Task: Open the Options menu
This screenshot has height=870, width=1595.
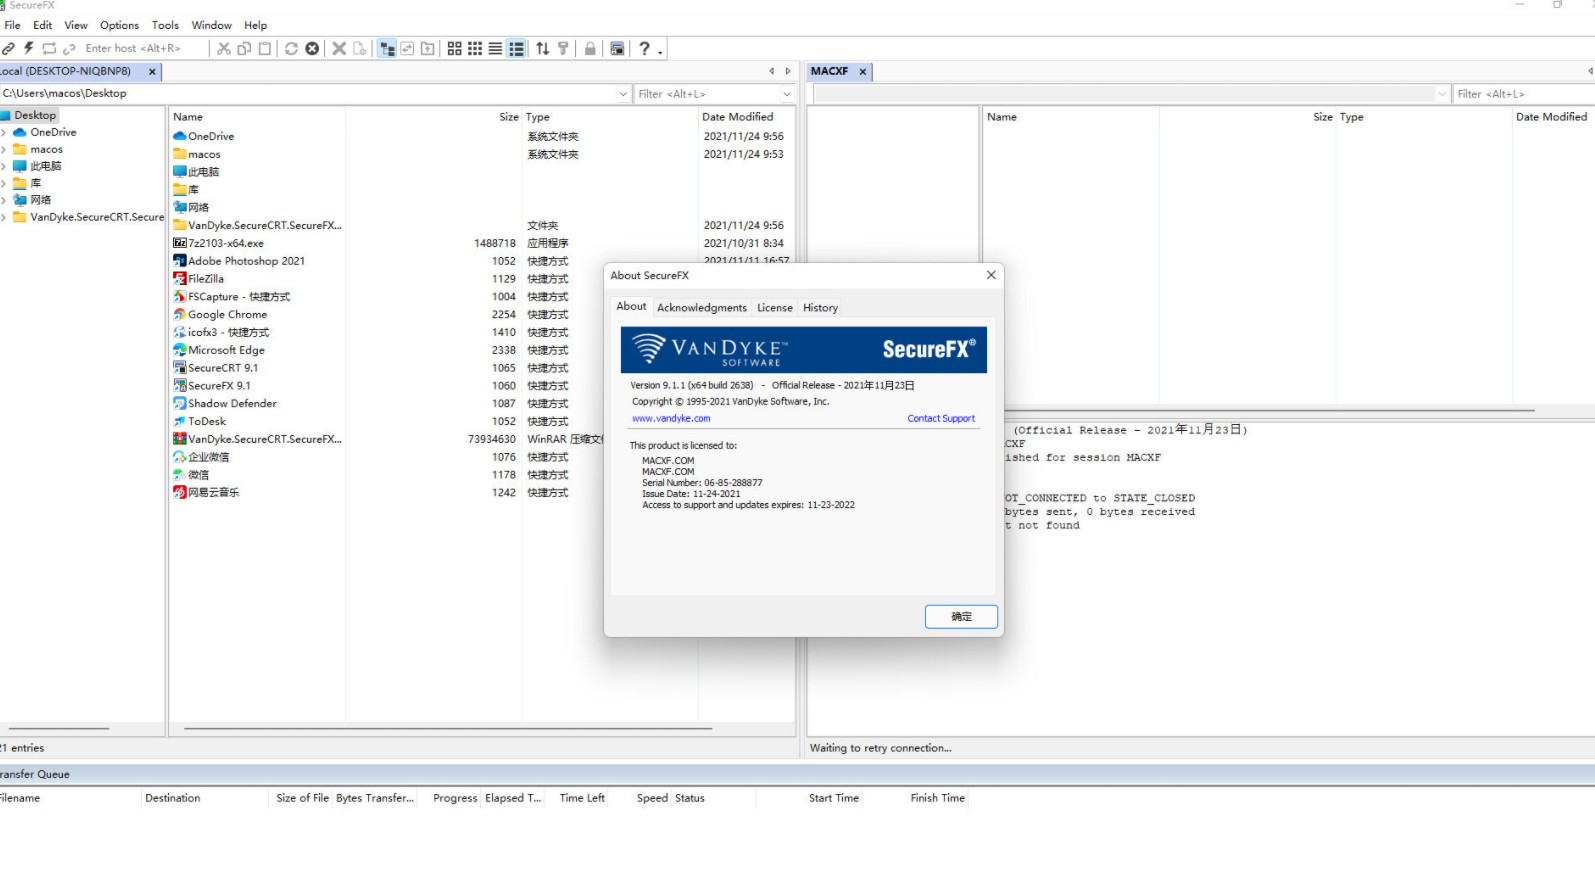Action: pos(119,25)
